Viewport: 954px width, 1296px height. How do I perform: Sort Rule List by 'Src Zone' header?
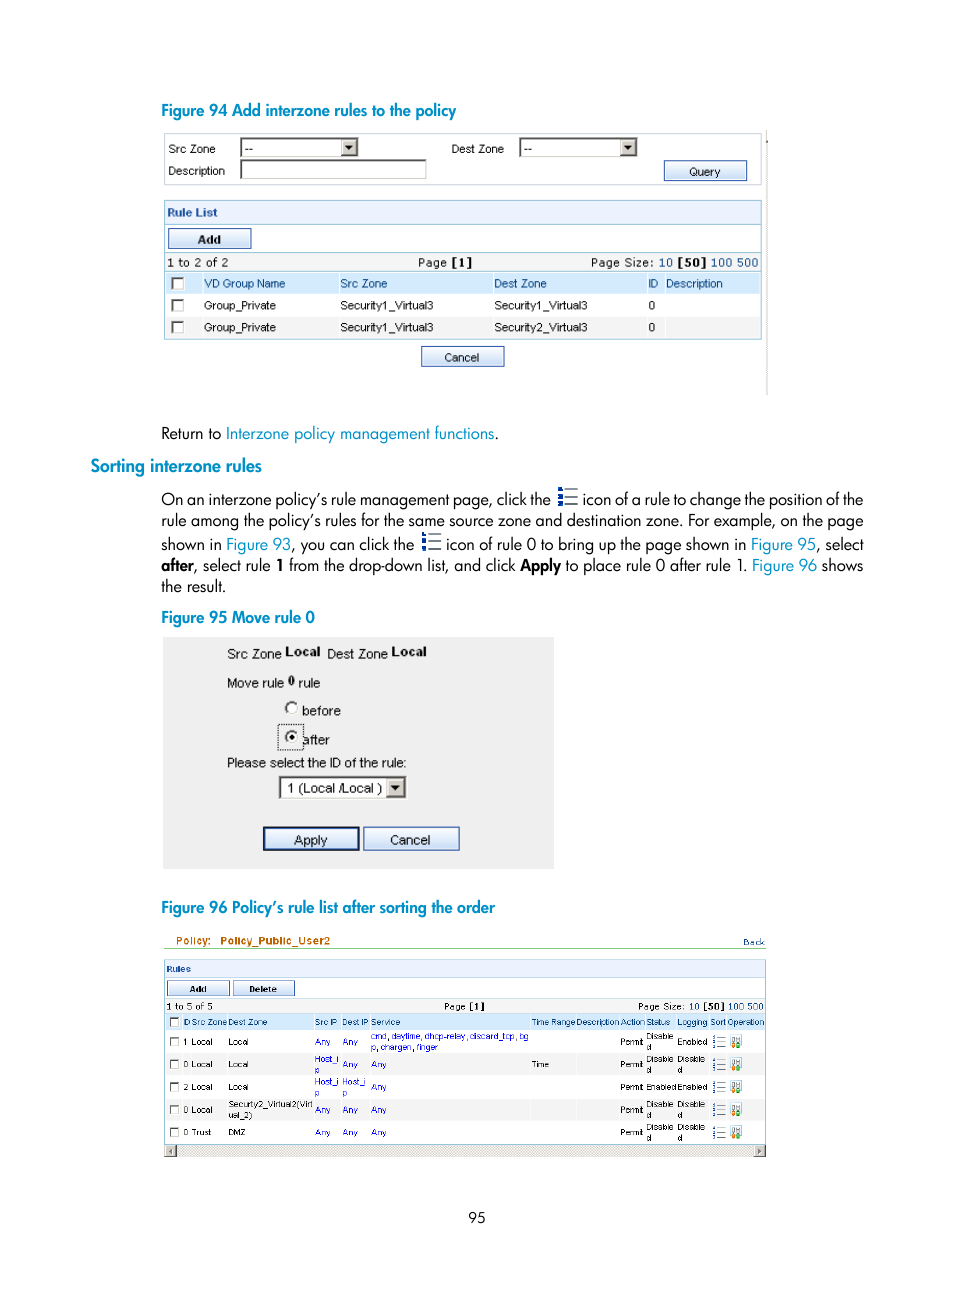pos(363,284)
